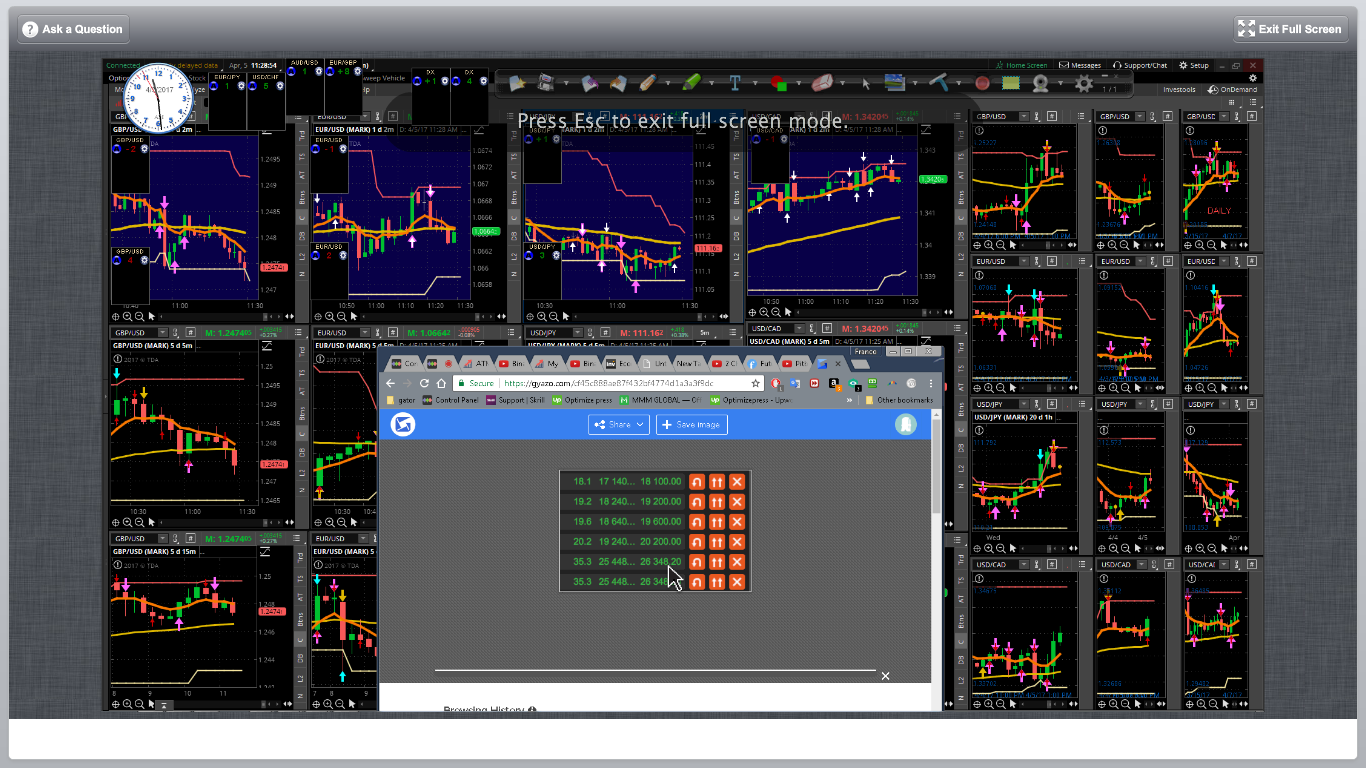Open the Setup menu in thinkorswim
The height and width of the screenshot is (768, 1366).
(1194, 66)
